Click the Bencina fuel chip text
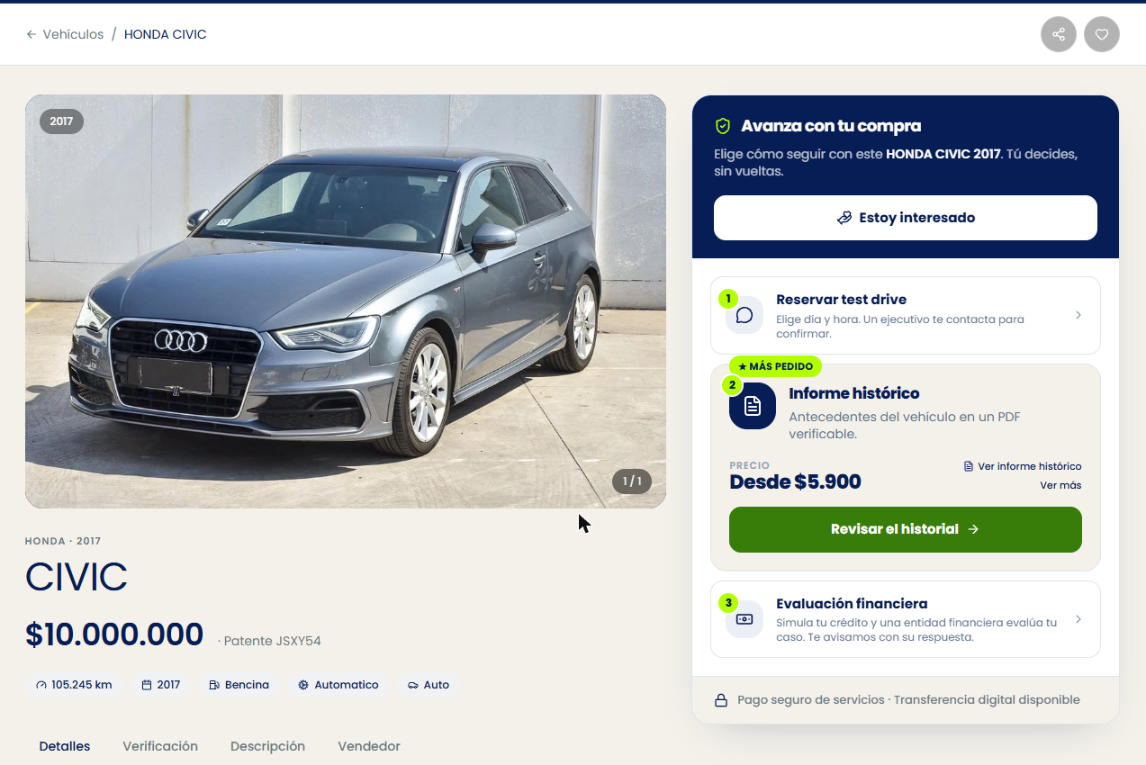This screenshot has height=765, width=1146. [247, 685]
